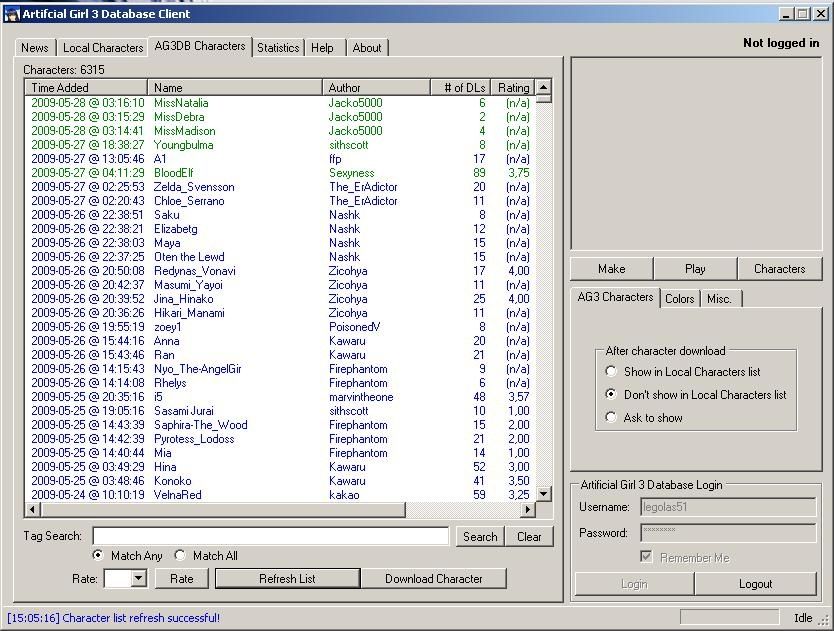This screenshot has width=834, height=631.
Task: Open the About tab
Action: [367, 48]
